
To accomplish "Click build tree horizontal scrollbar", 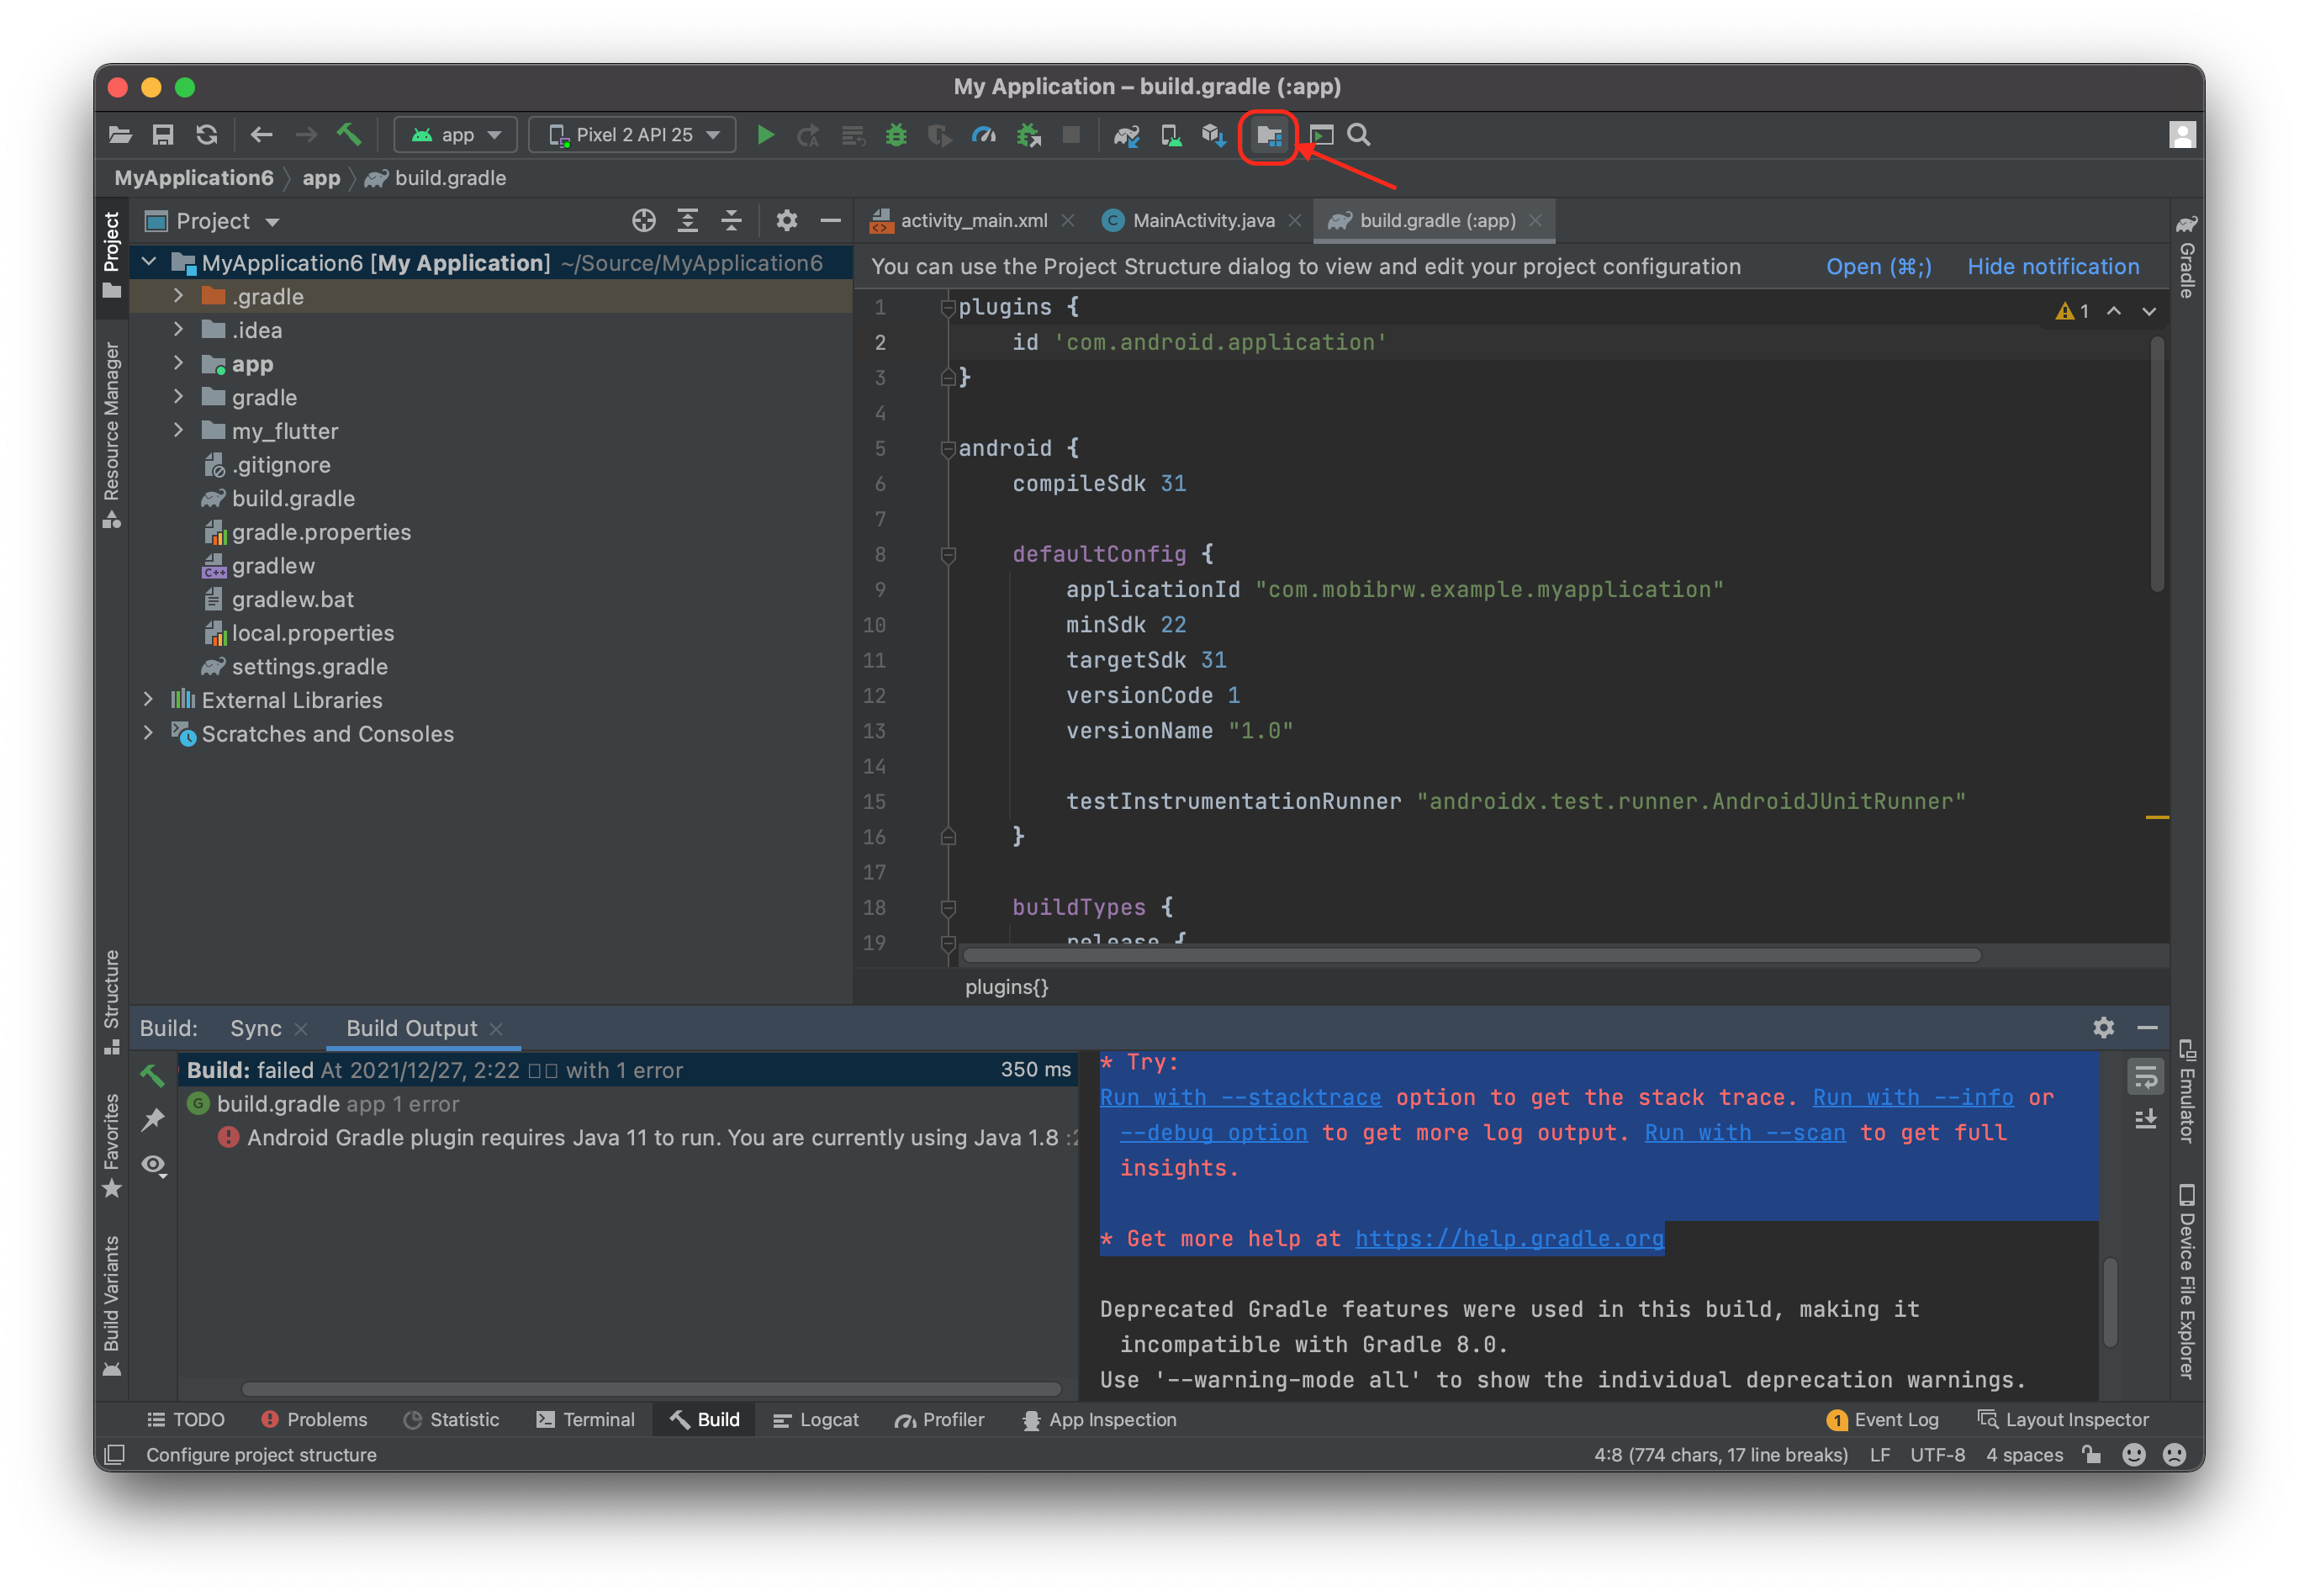I will [651, 1390].
